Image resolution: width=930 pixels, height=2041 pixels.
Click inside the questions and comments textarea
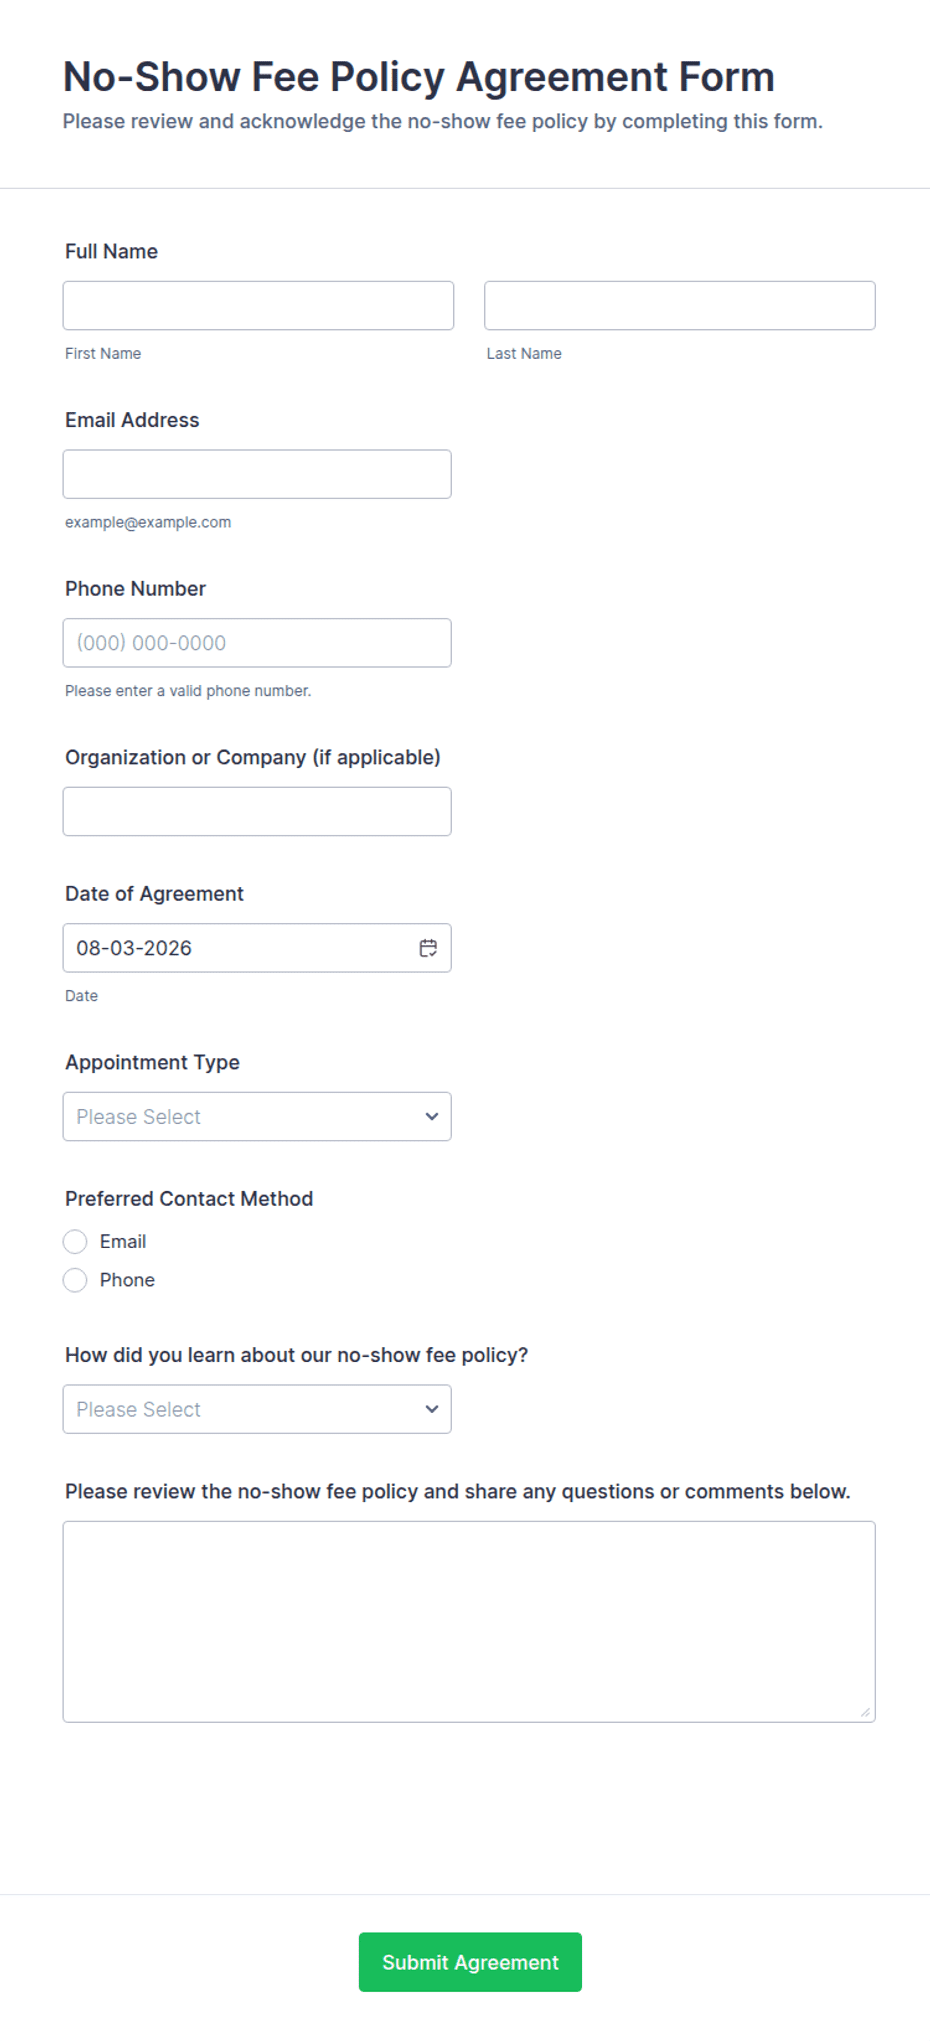[x=469, y=1621]
